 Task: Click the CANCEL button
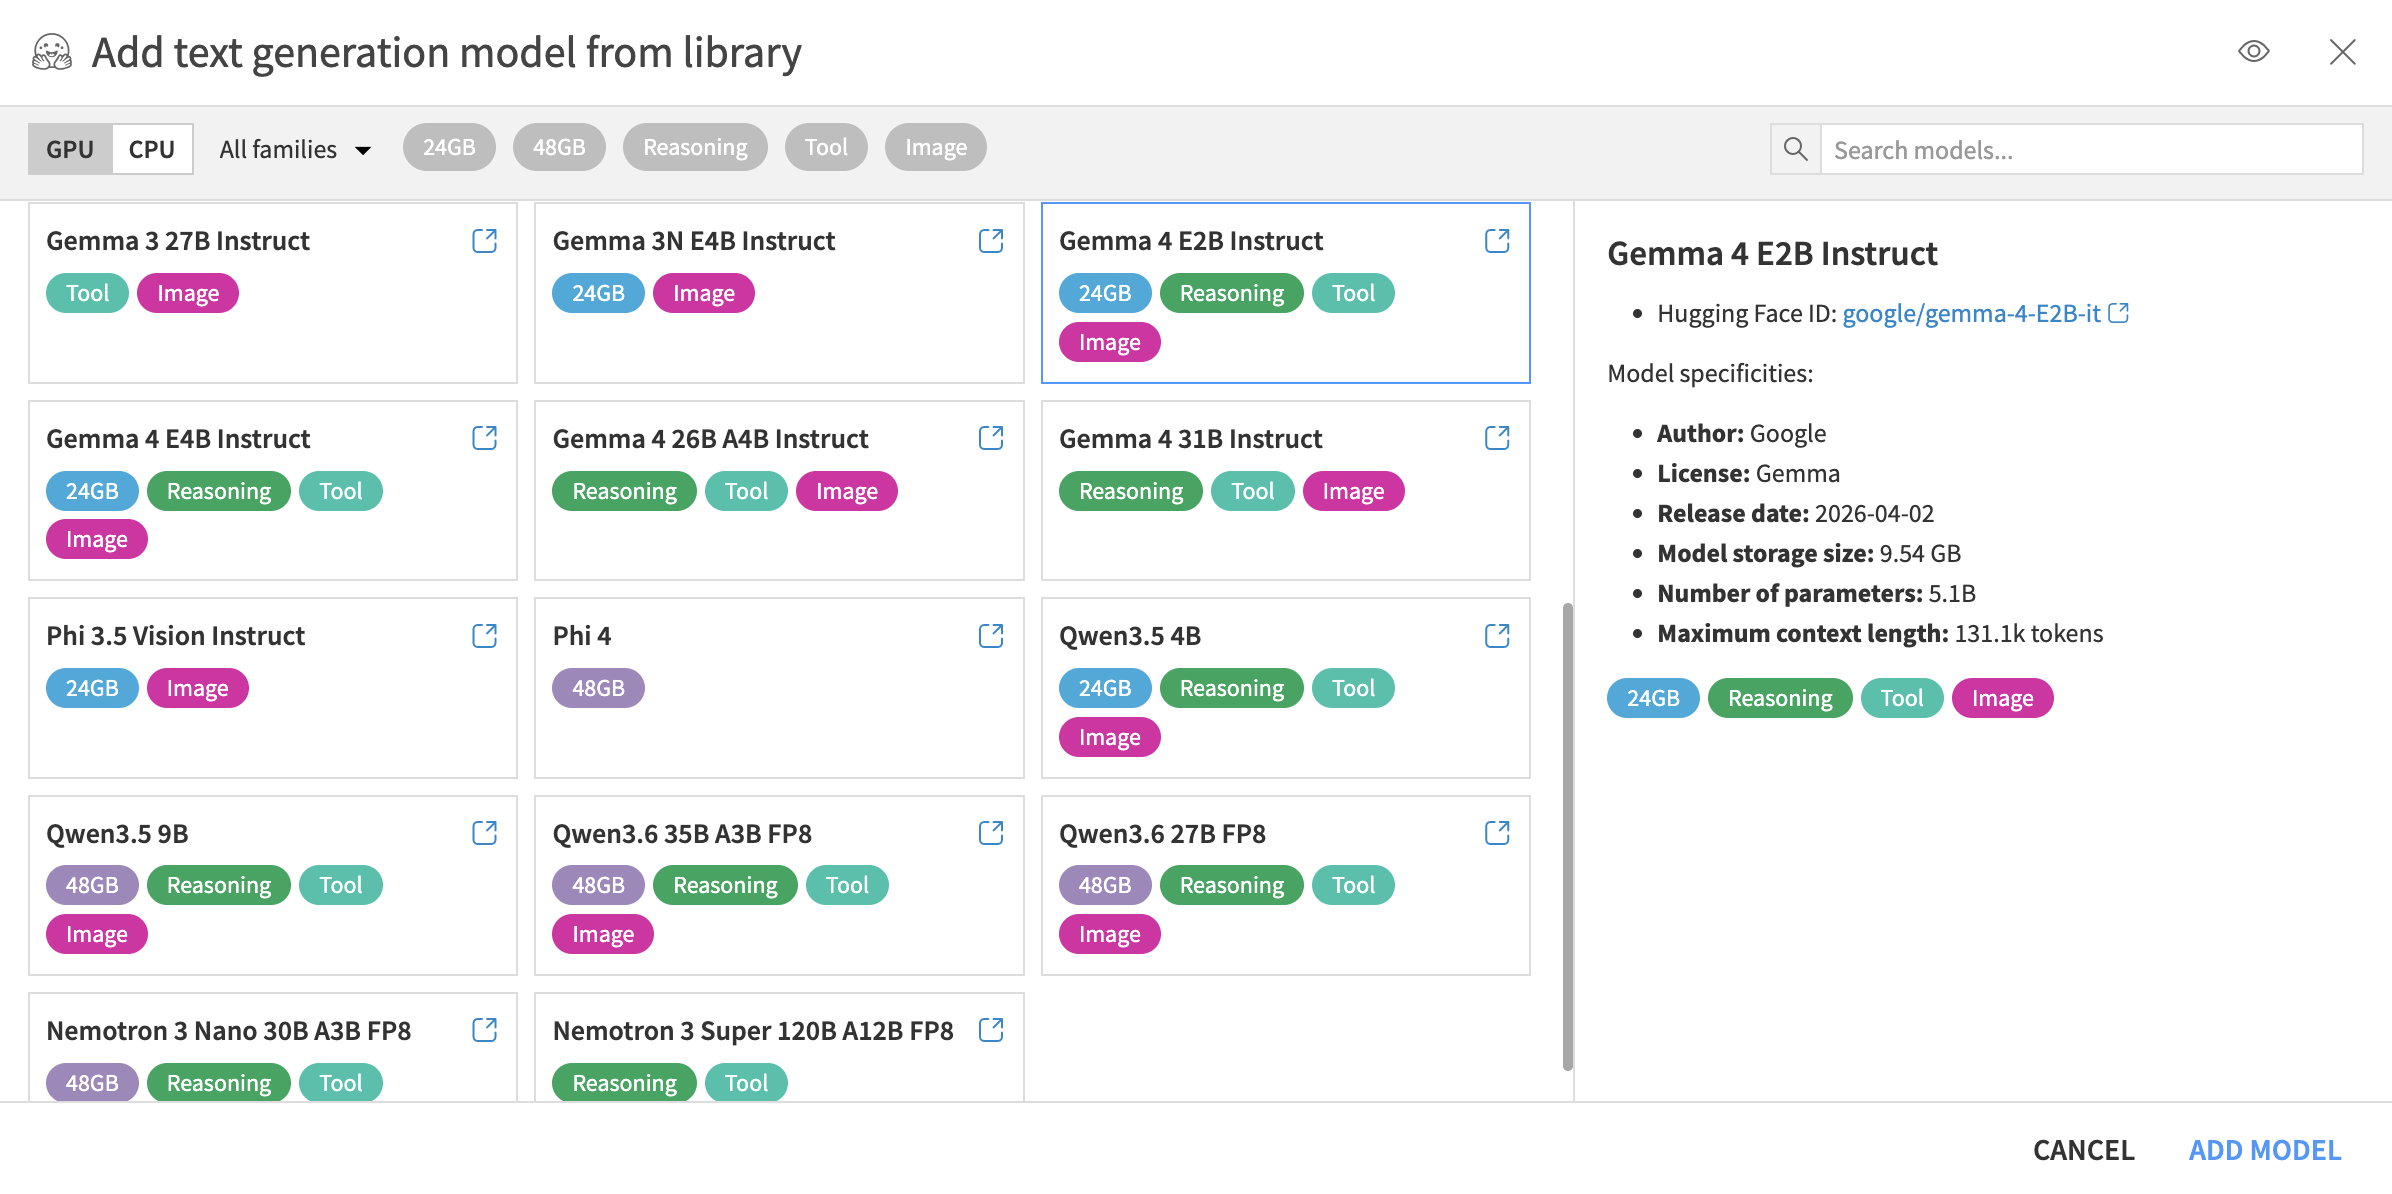(2084, 1150)
